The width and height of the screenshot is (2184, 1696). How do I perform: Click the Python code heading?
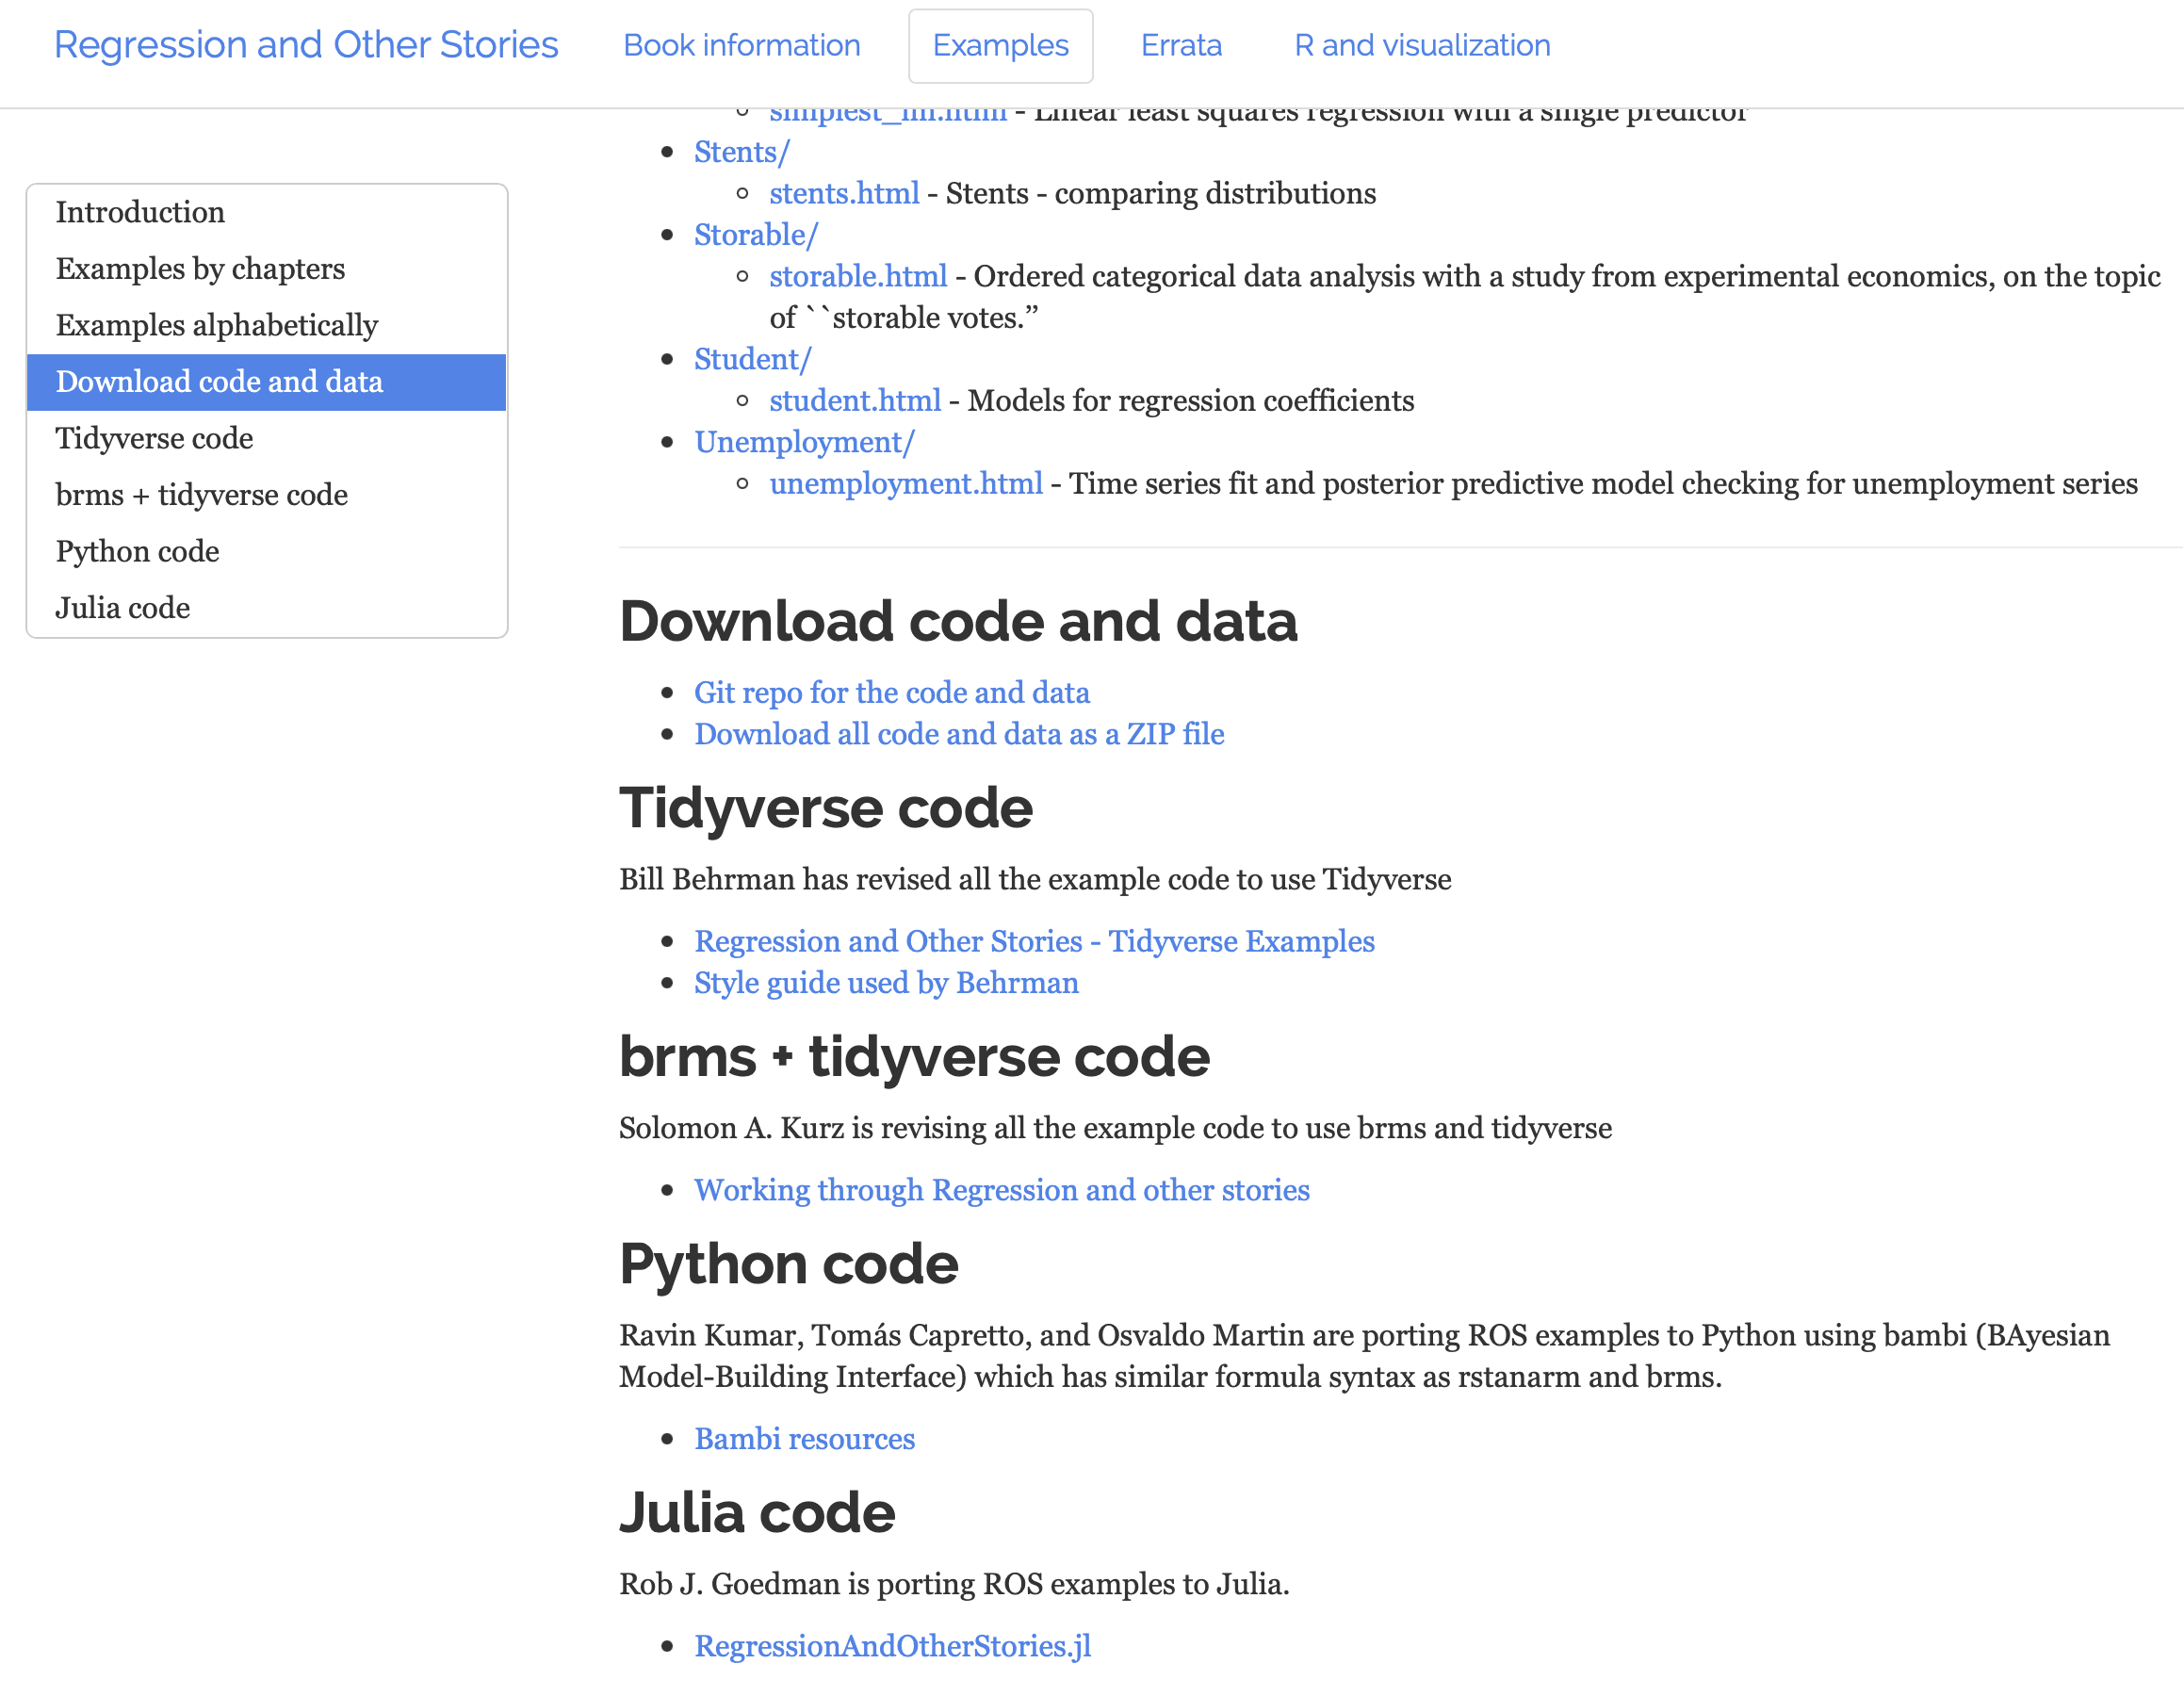[789, 1264]
